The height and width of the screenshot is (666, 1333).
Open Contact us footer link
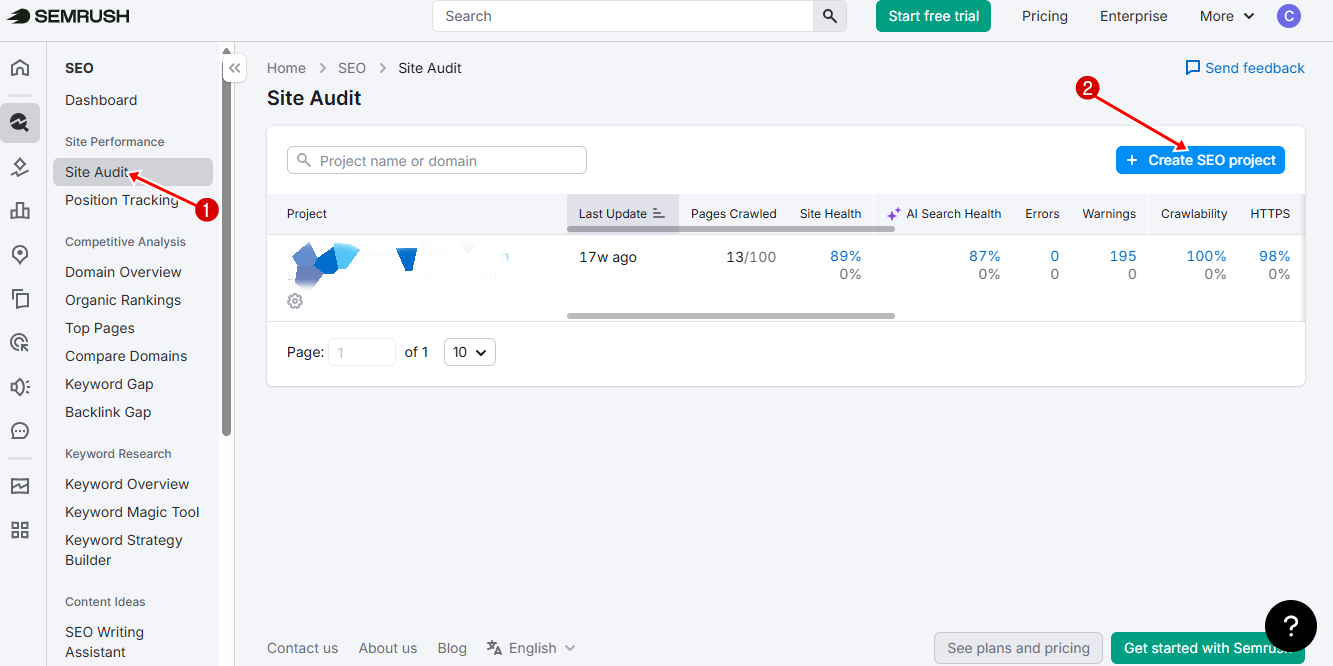point(303,648)
